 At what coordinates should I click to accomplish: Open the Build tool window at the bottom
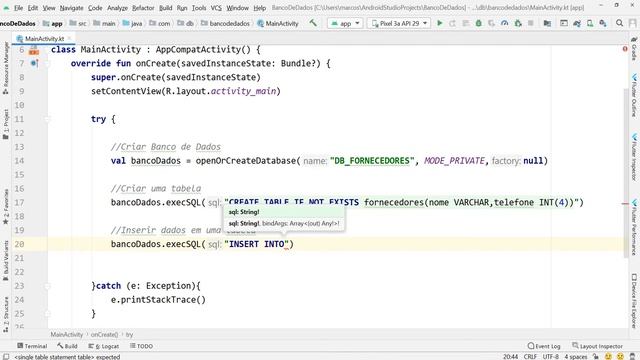tap(67, 346)
